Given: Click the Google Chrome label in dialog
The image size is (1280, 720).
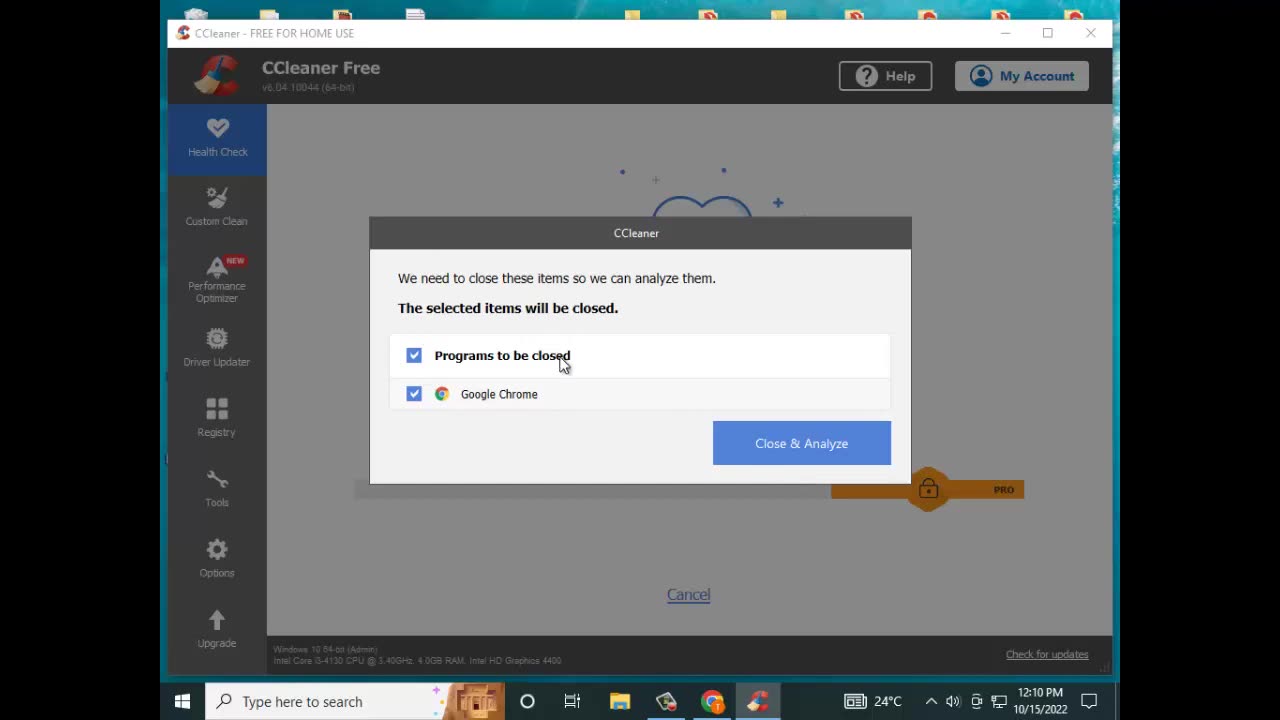Looking at the screenshot, I should (x=499, y=394).
